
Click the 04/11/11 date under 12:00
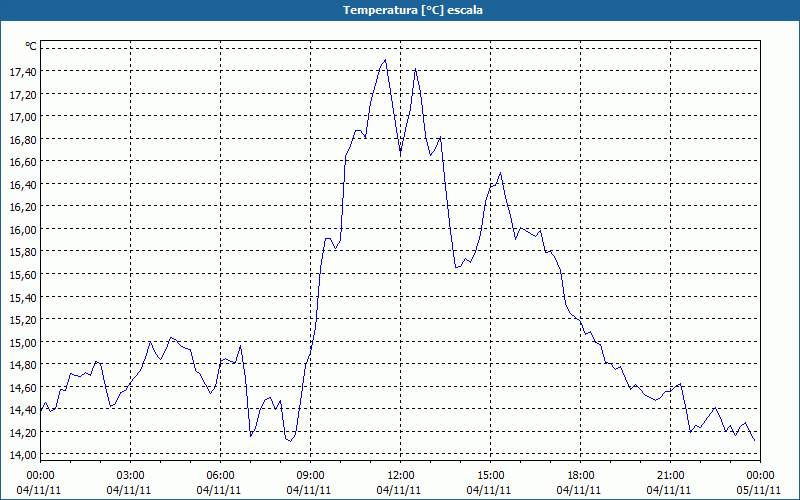pyautogui.click(x=399, y=490)
